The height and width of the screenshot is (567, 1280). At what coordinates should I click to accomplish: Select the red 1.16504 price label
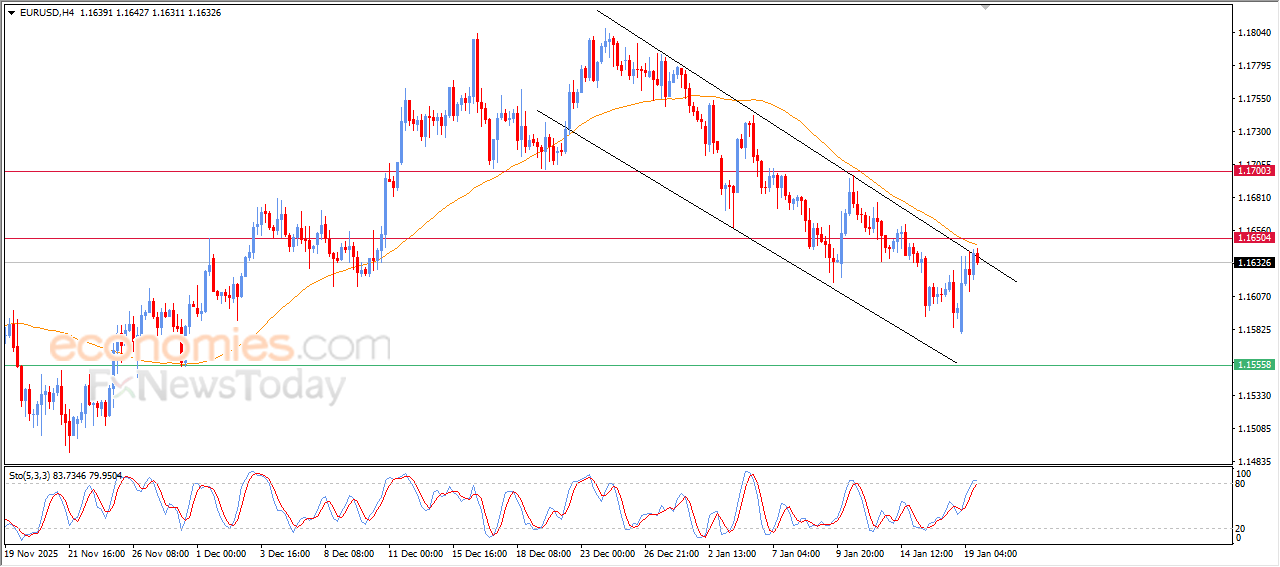point(1254,238)
